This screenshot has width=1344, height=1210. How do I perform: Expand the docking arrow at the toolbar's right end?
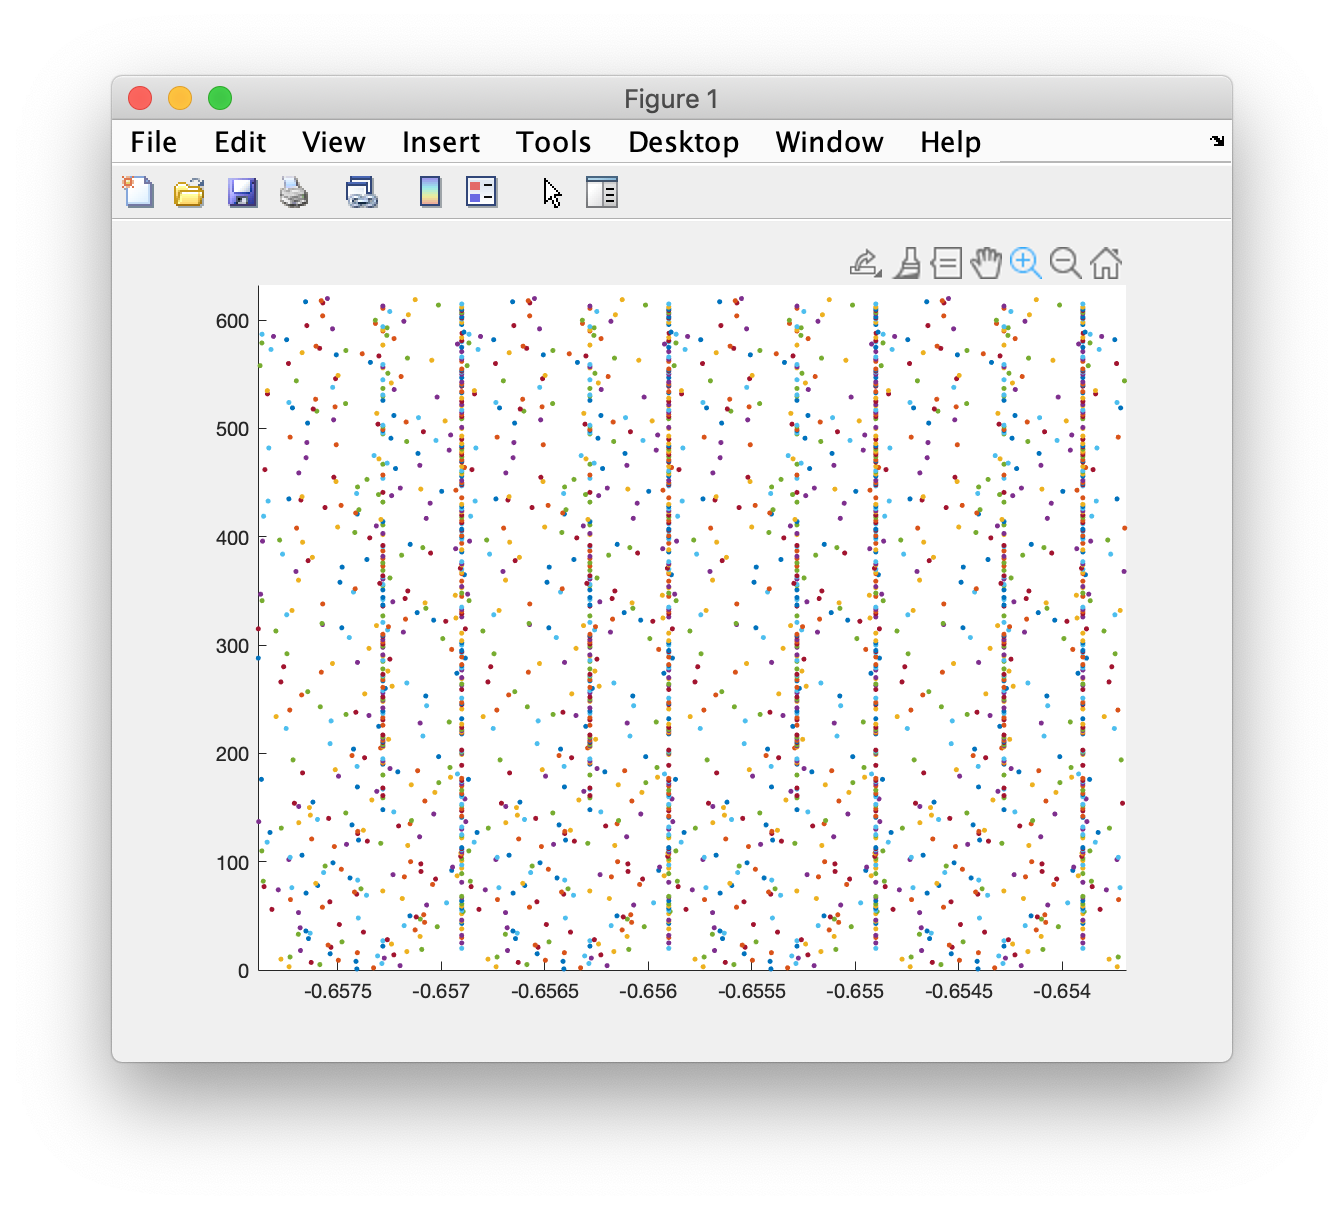coord(1218,141)
